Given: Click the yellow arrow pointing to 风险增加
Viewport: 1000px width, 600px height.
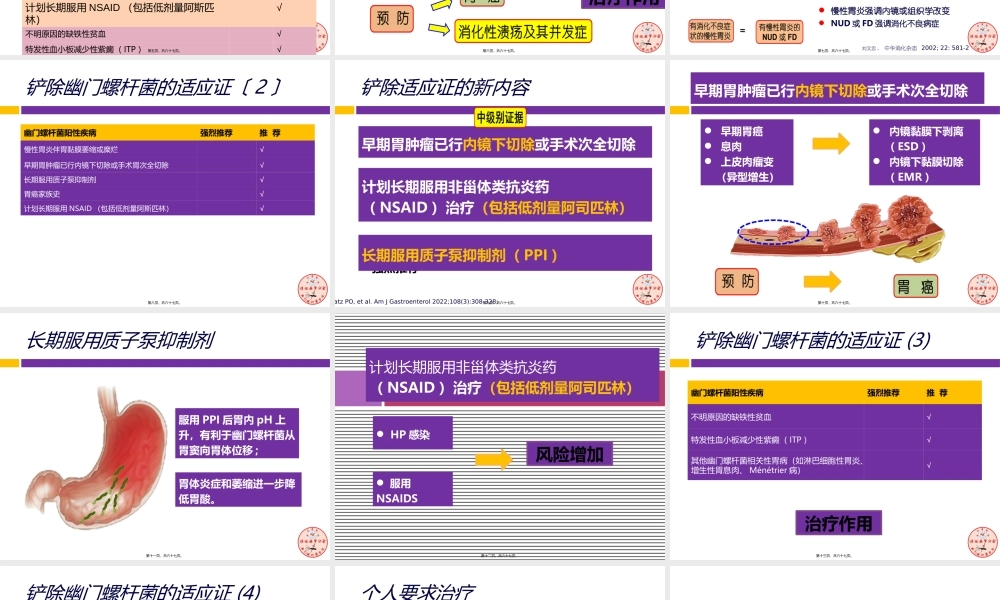Looking at the screenshot, I should pos(492,458).
